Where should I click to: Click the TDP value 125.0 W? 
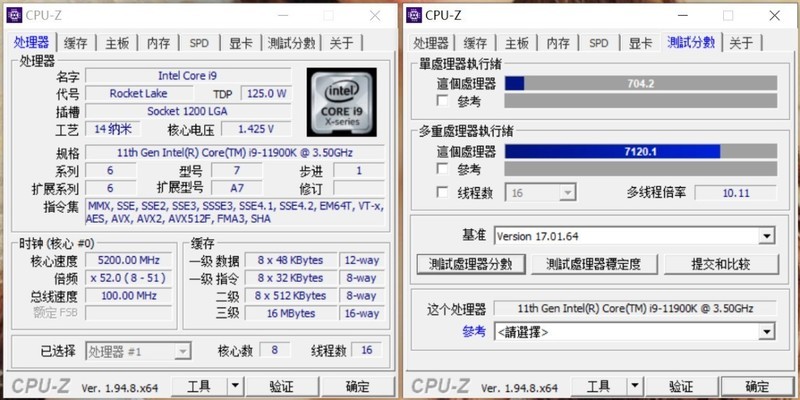266,93
